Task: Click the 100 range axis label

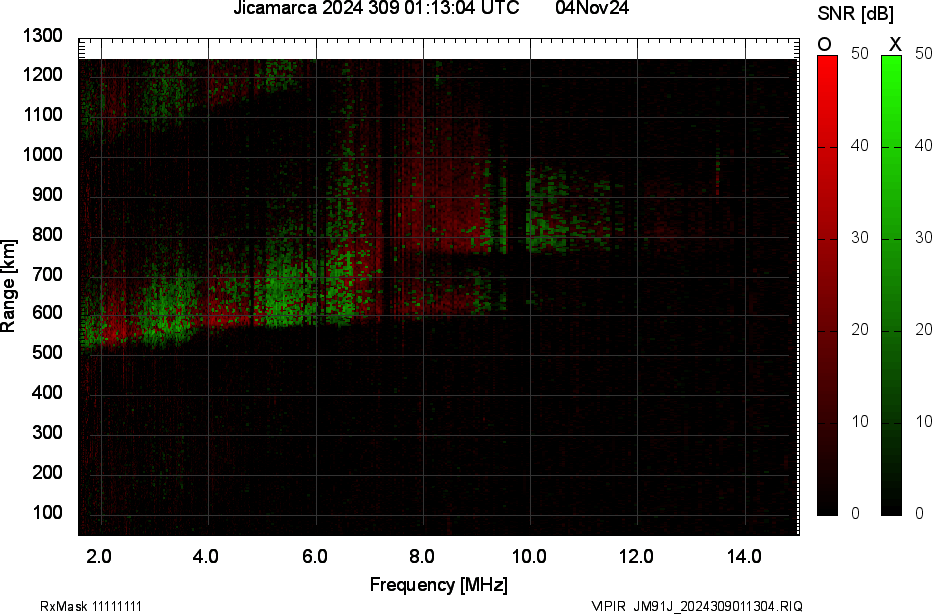Action: click(x=47, y=512)
